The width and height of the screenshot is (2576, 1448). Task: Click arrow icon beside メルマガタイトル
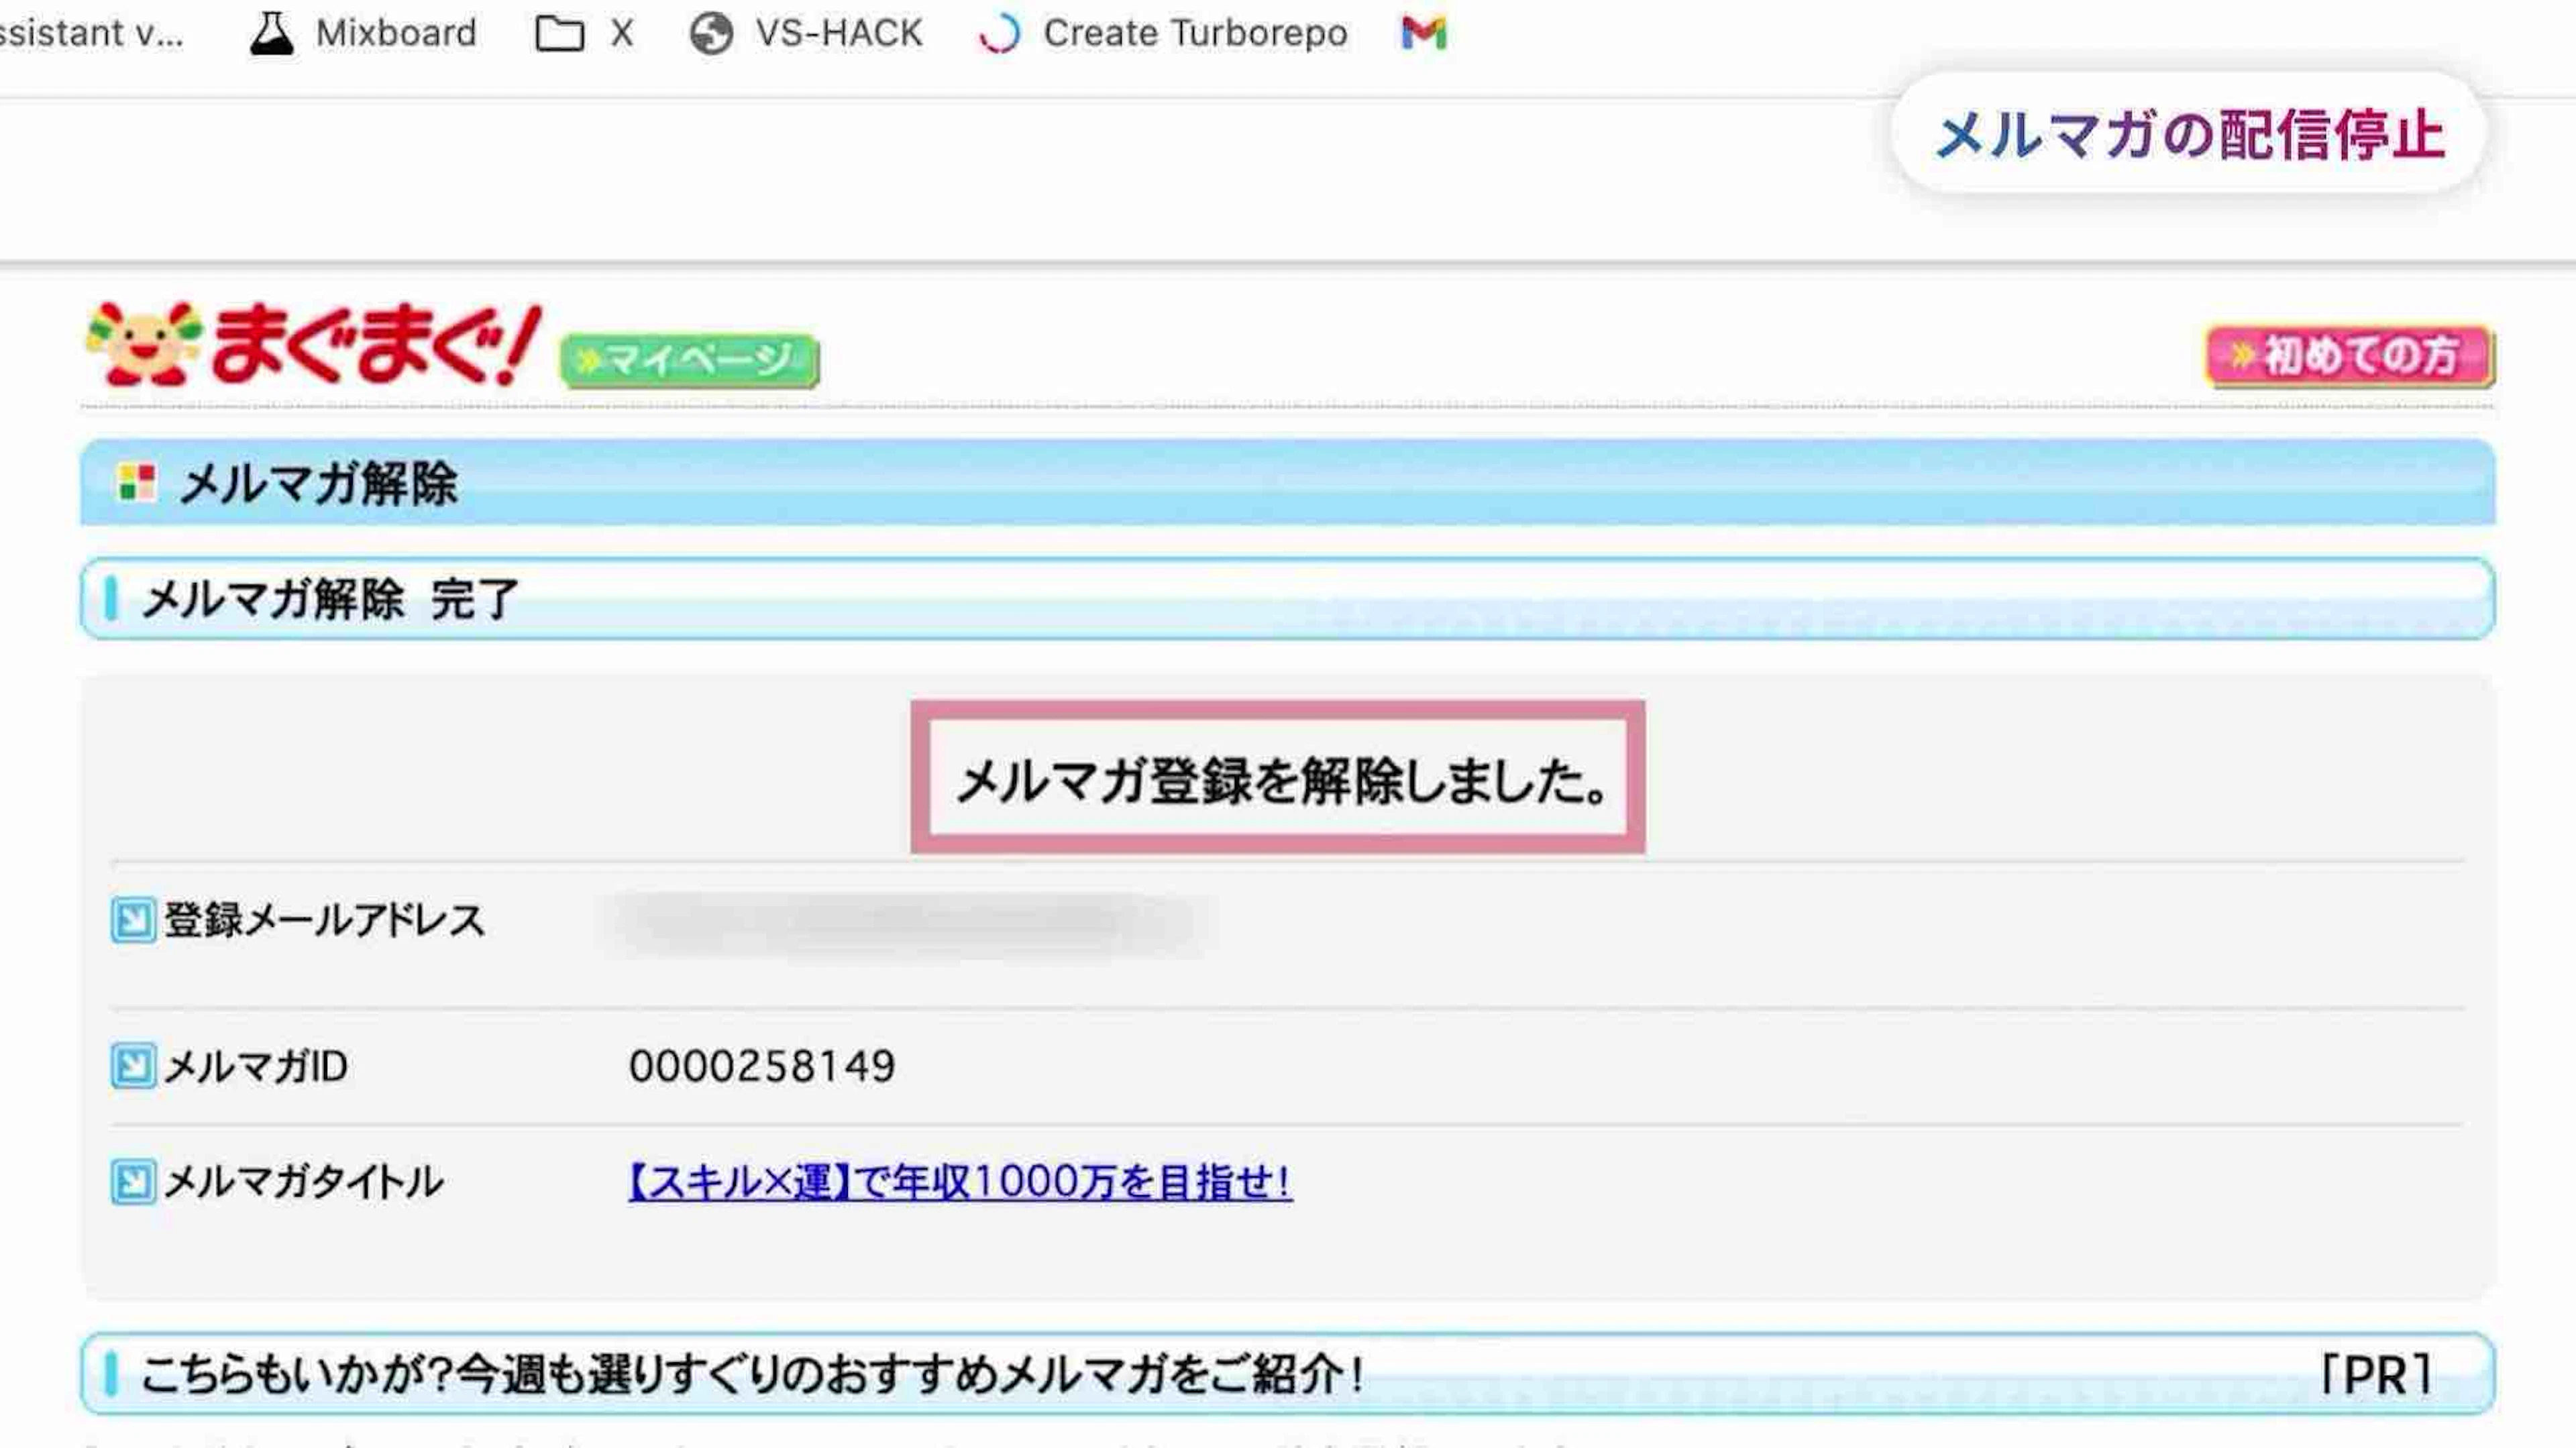pyautogui.click(x=133, y=1182)
